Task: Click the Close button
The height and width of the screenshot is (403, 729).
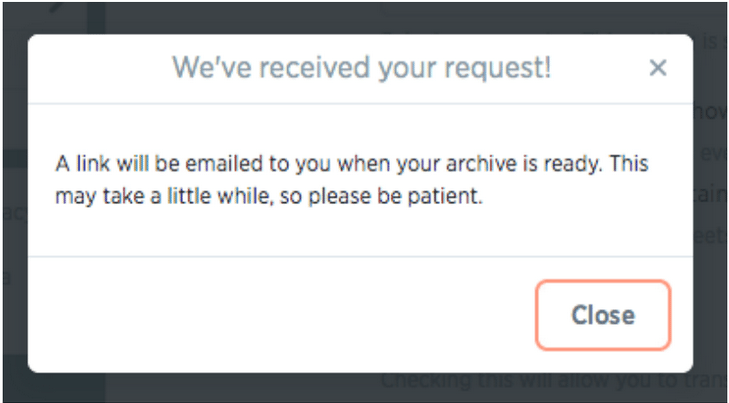Action: [x=603, y=315]
